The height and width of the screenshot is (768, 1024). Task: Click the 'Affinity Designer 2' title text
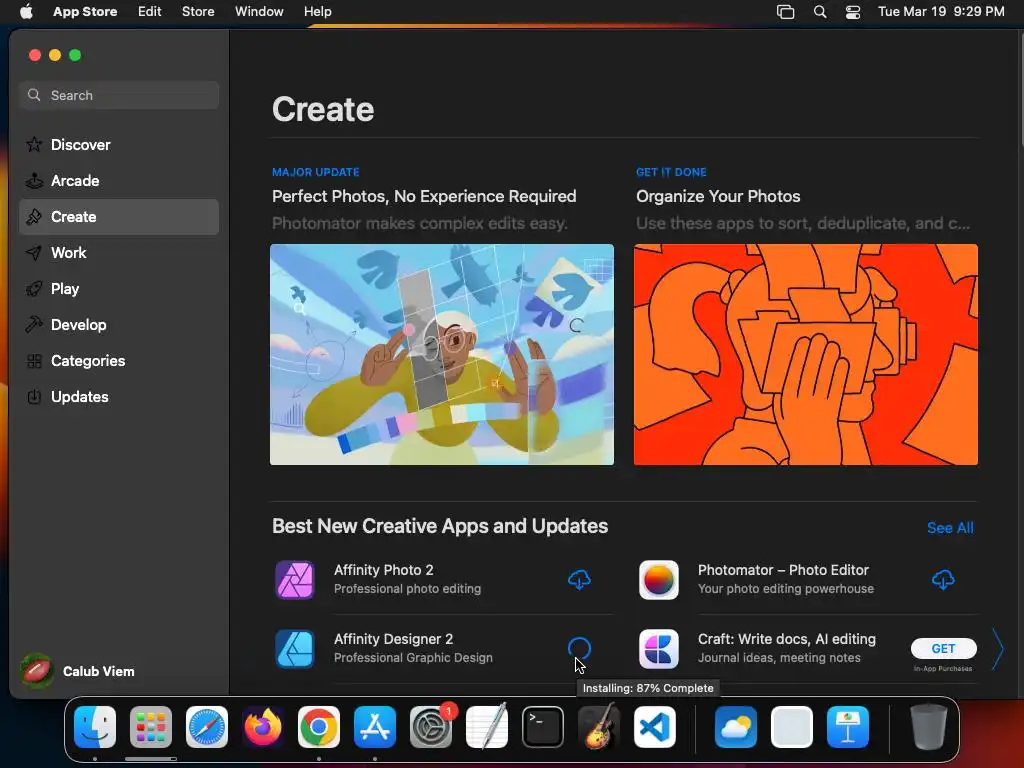[x=393, y=639]
